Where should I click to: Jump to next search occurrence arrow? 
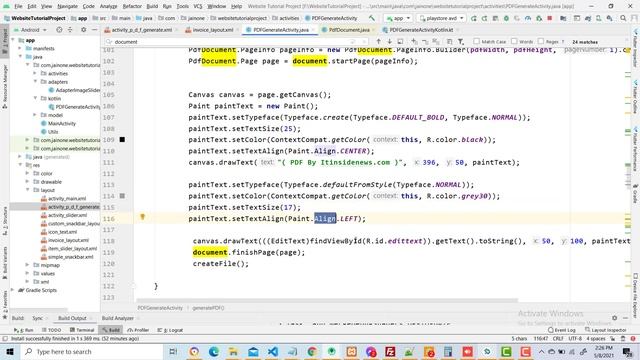[x=389, y=42]
